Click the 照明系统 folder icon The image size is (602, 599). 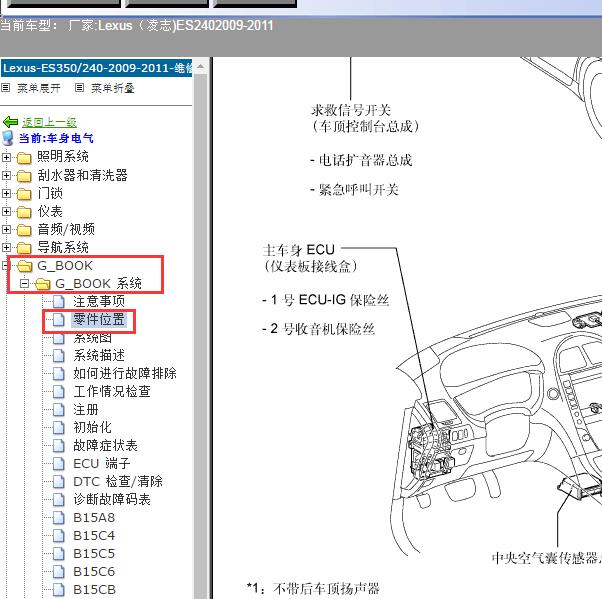tap(24, 157)
